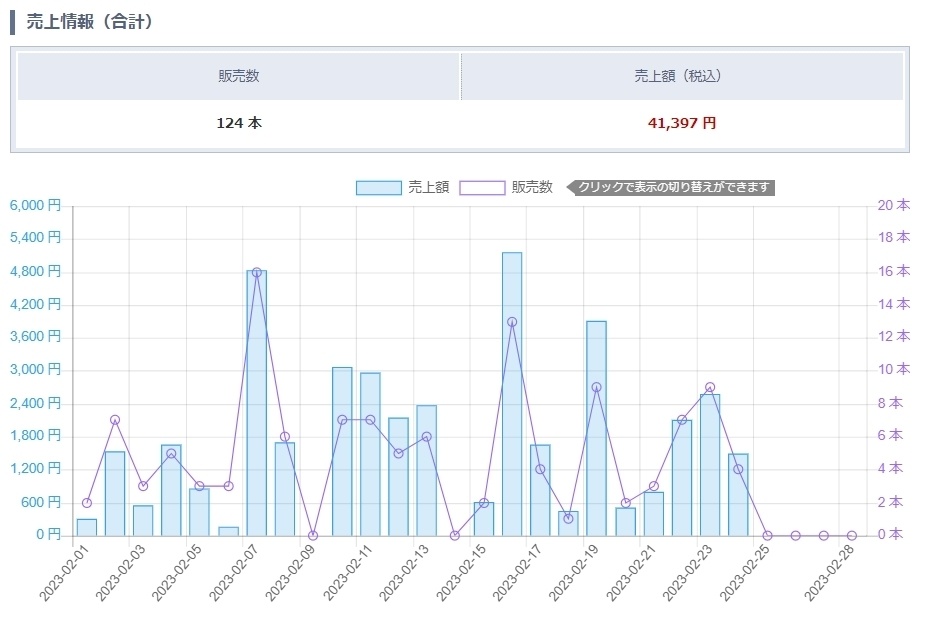This screenshot has height=623, width=925.
Task: Click the 2023-02-01 x-axis label
Action: (x=64, y=573)
